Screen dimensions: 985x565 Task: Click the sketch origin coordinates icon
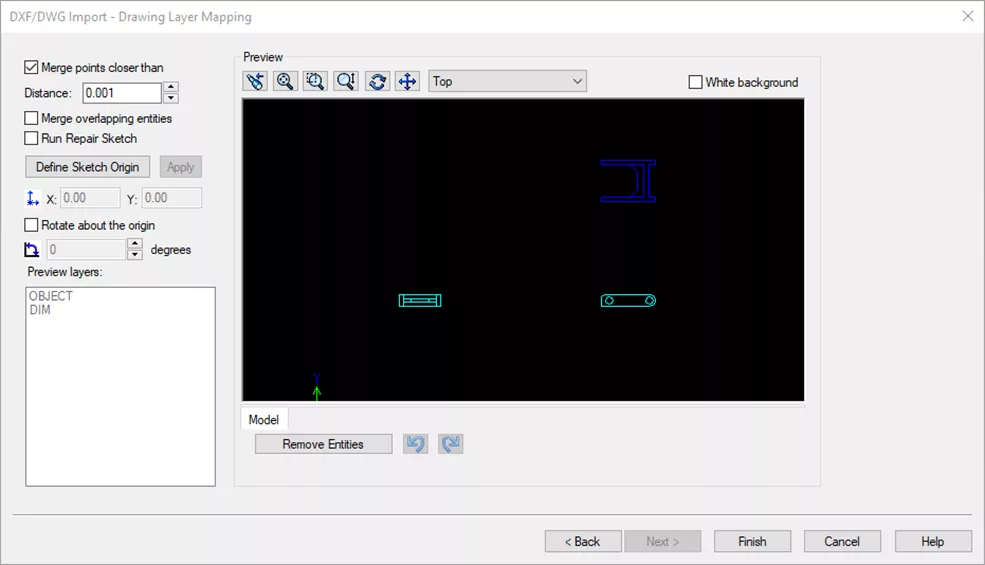pos(32,199)
